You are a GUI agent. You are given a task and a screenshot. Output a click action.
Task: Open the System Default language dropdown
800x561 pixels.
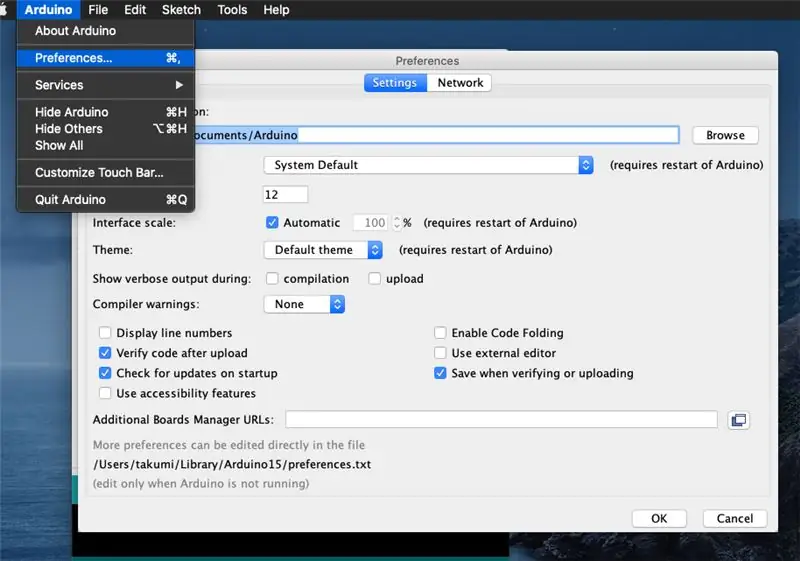429,165
